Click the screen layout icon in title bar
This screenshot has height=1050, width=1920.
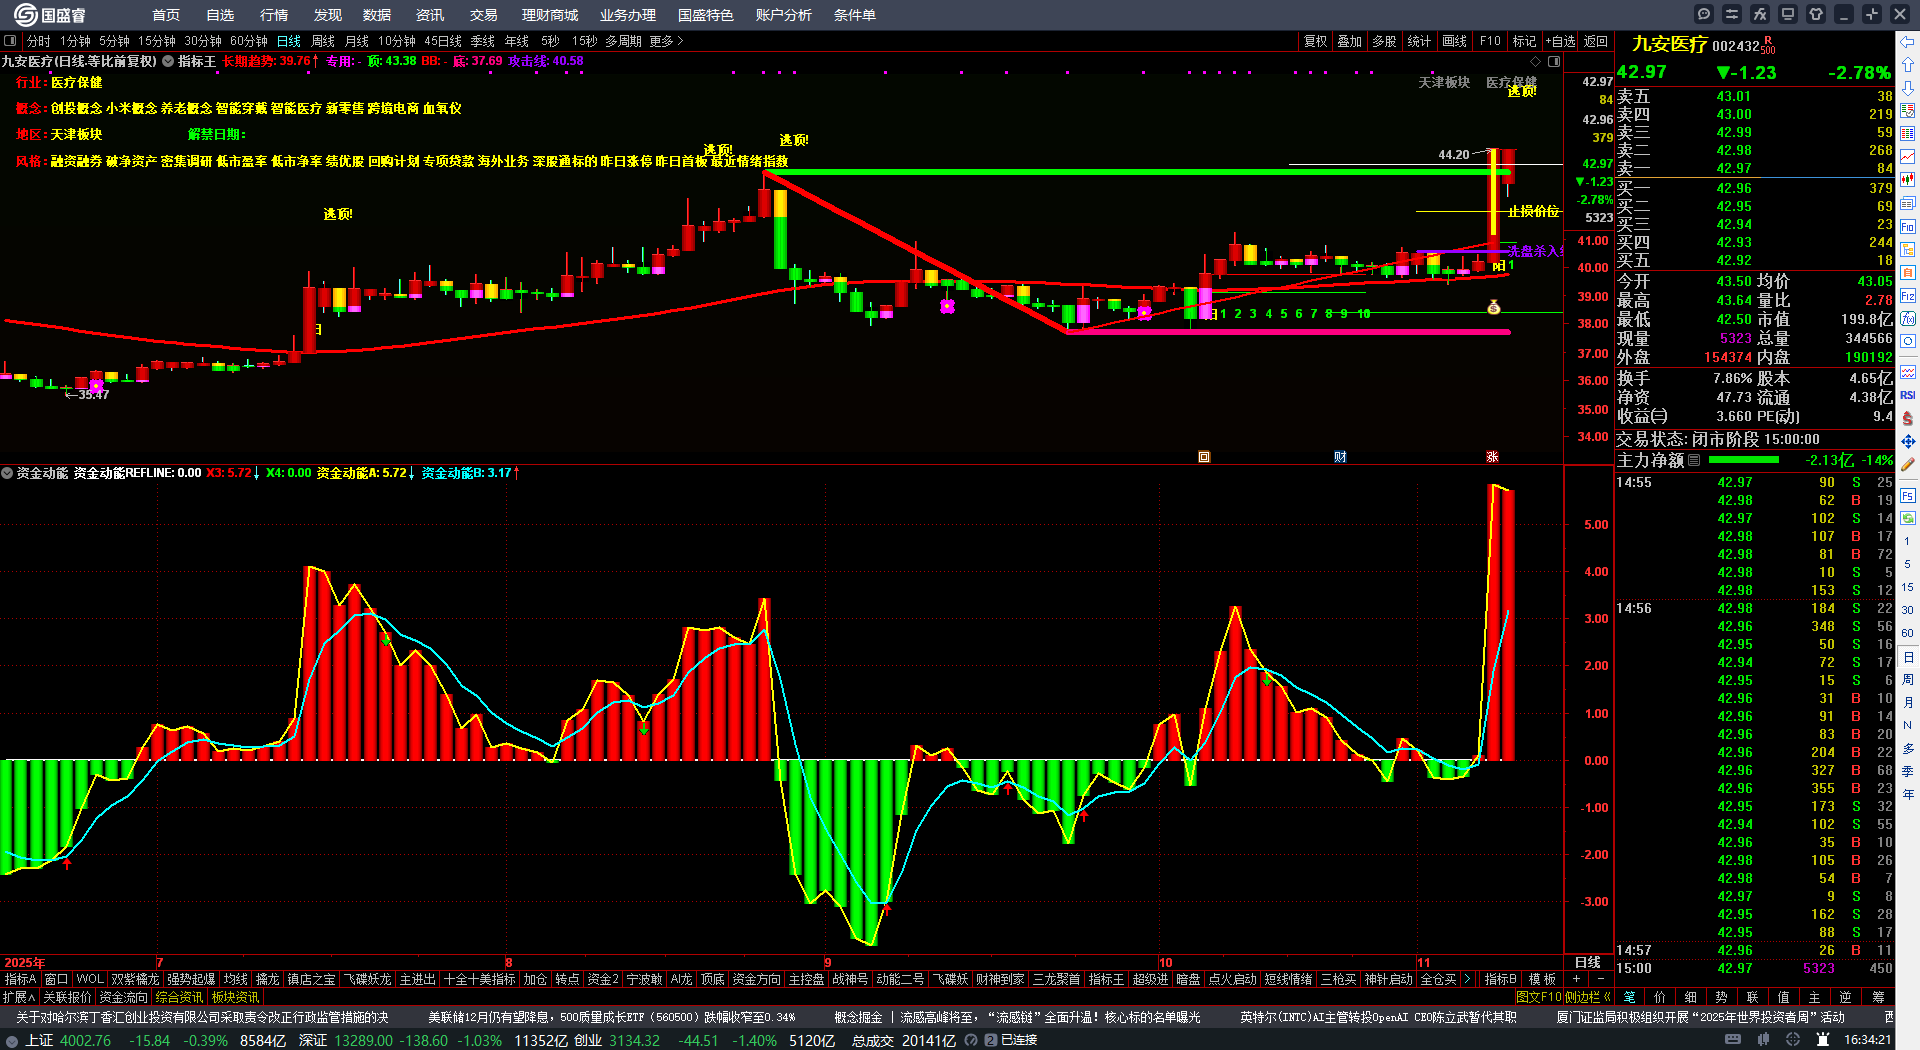1788,14
